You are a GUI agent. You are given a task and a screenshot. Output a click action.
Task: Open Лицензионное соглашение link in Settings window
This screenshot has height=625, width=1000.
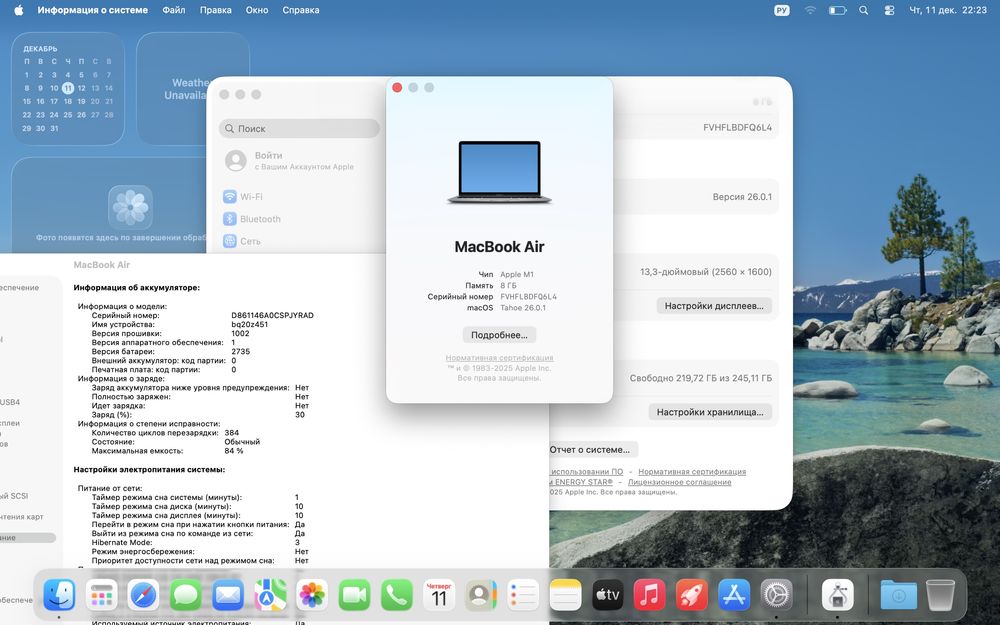[x=679, y=482]
